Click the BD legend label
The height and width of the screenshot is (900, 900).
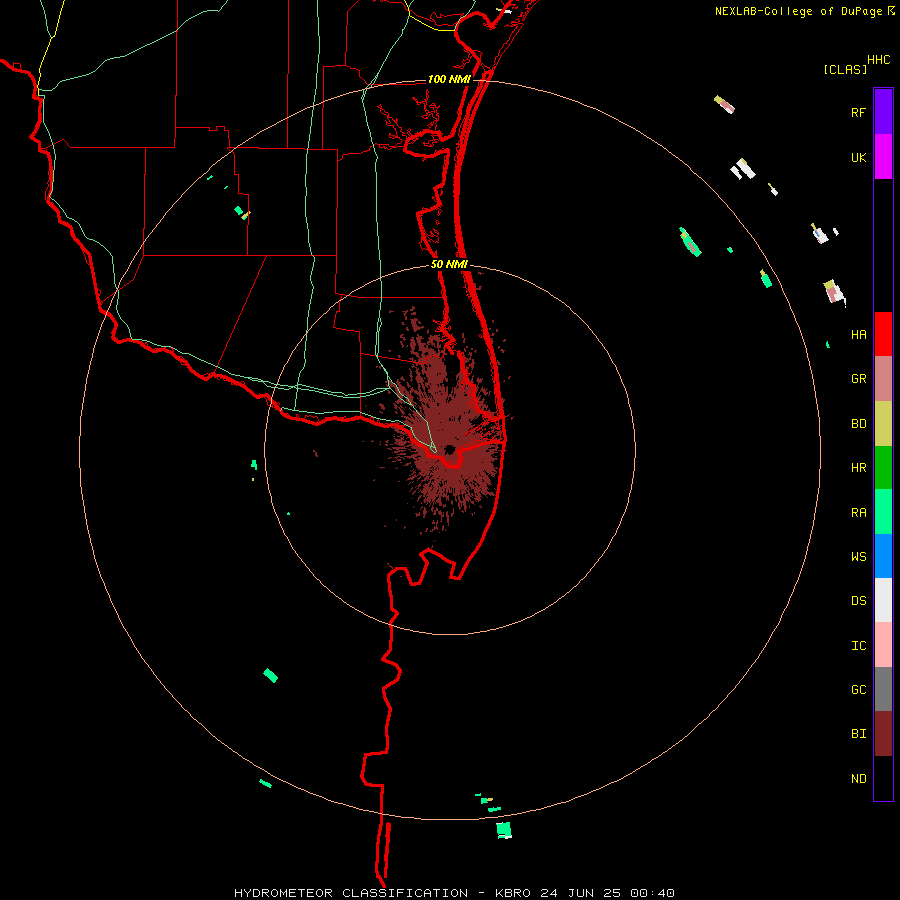858,424
